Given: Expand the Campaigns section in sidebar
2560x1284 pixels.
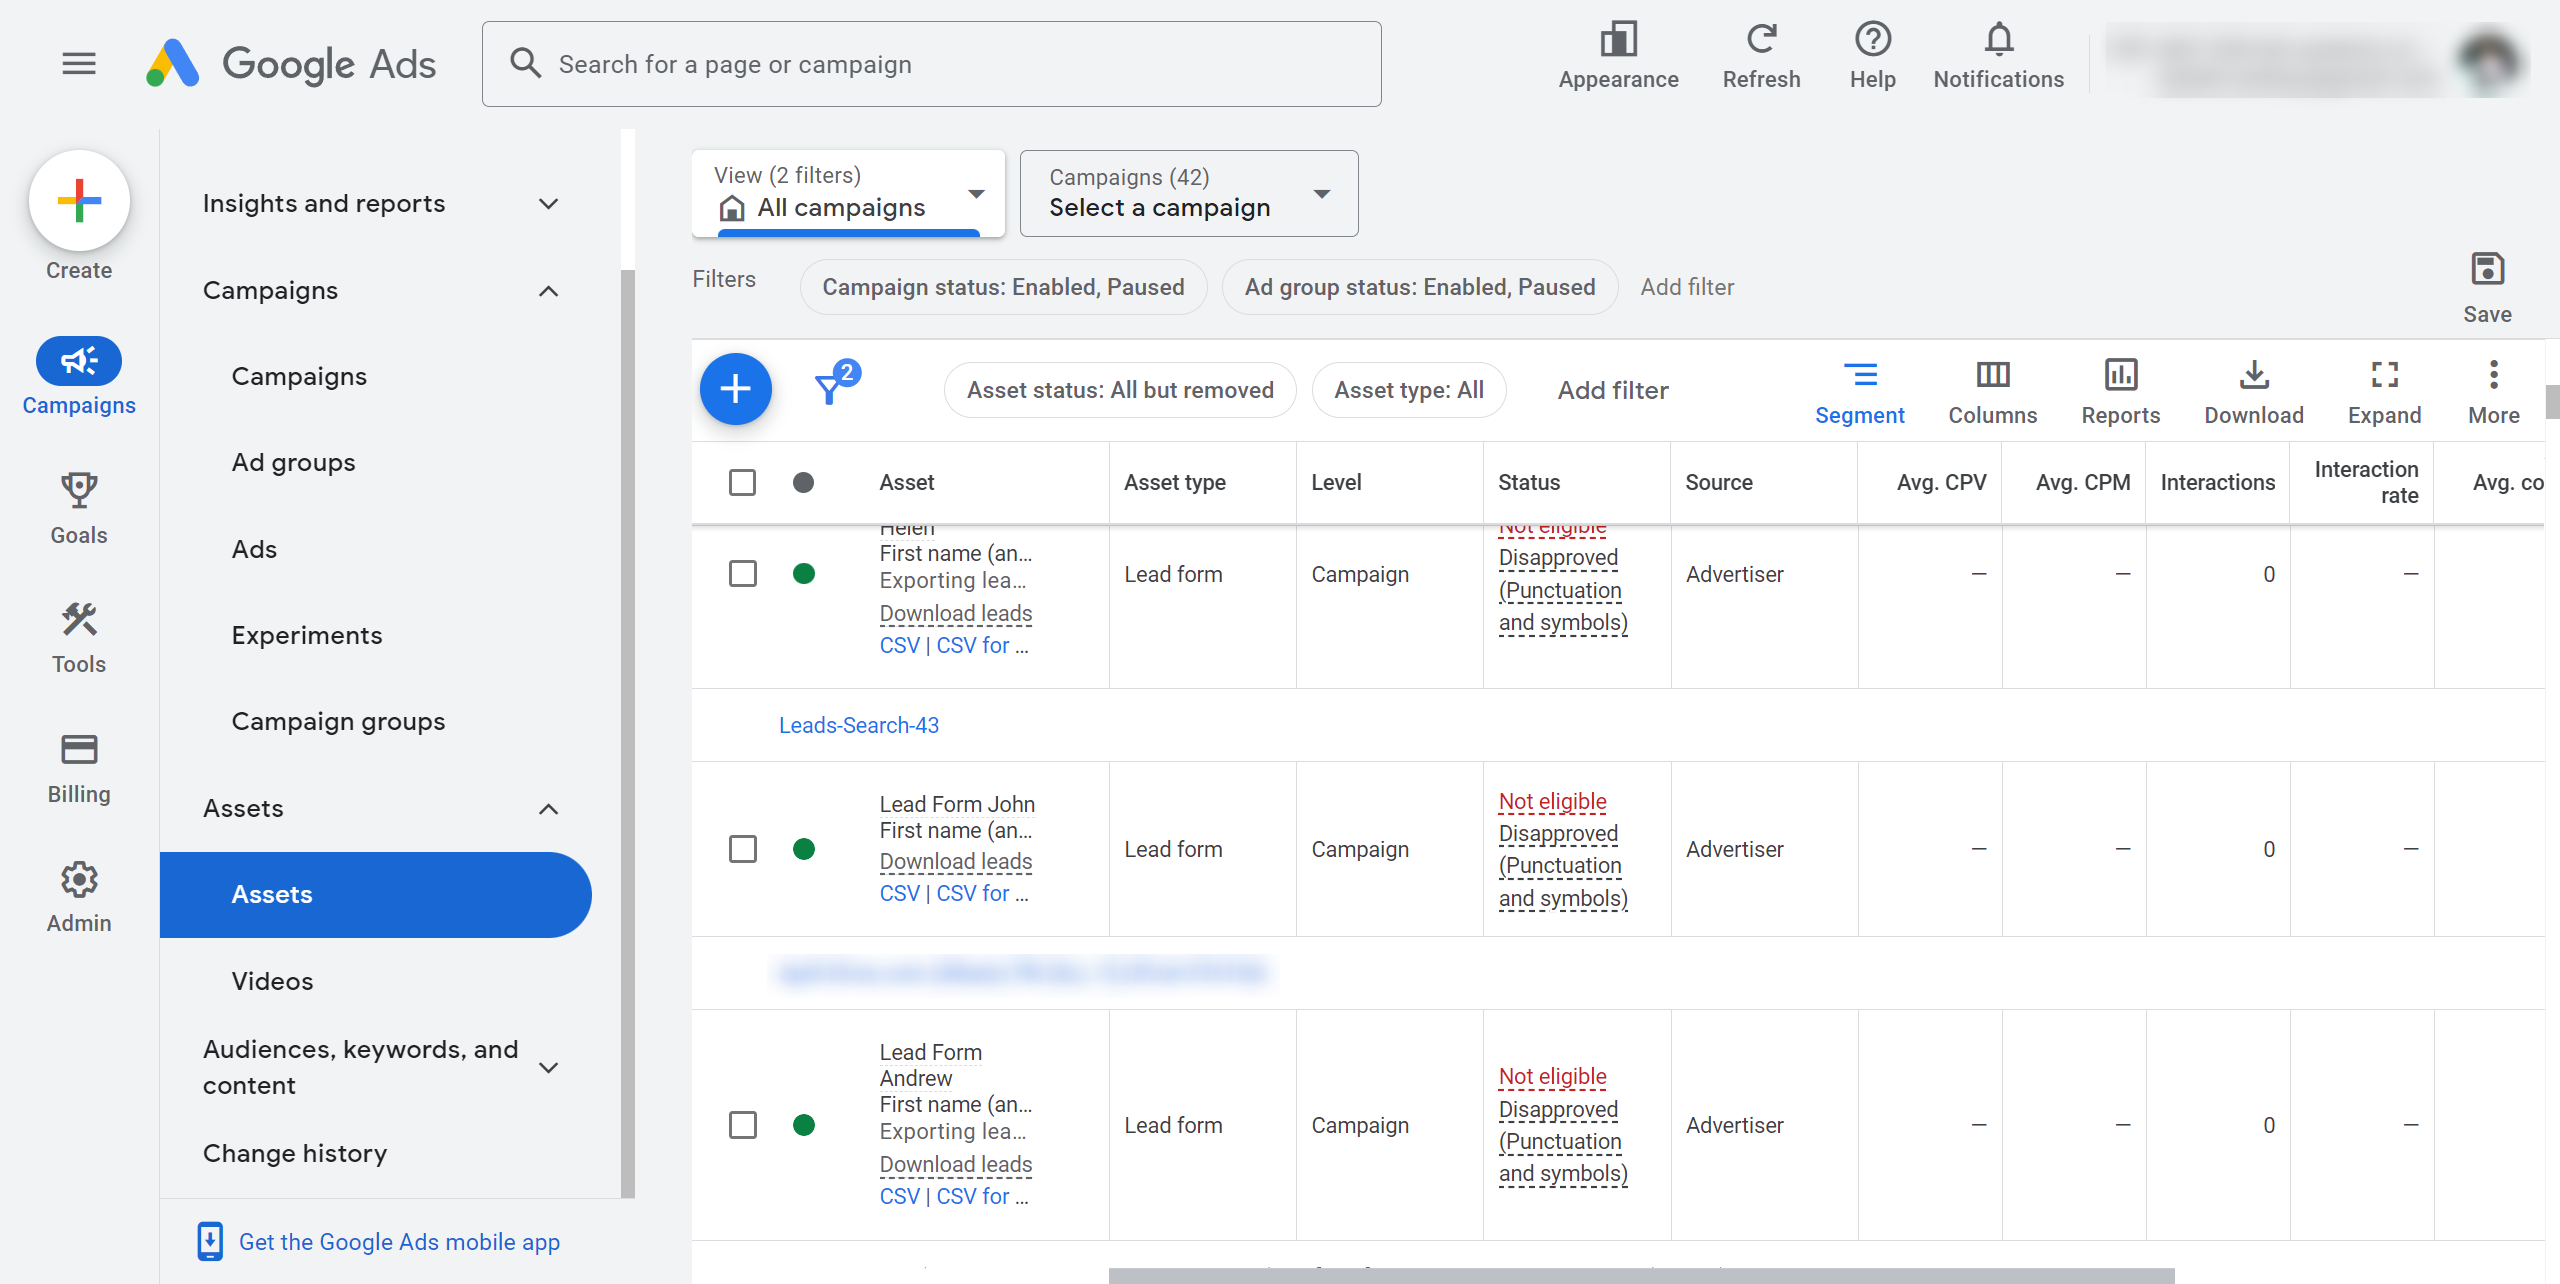Looking at the screenshot, I should tap(547, 290).
